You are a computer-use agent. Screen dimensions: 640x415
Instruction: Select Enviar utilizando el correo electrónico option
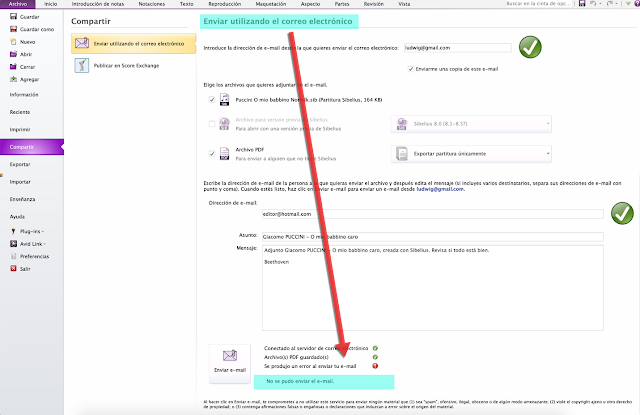(133, 44)
